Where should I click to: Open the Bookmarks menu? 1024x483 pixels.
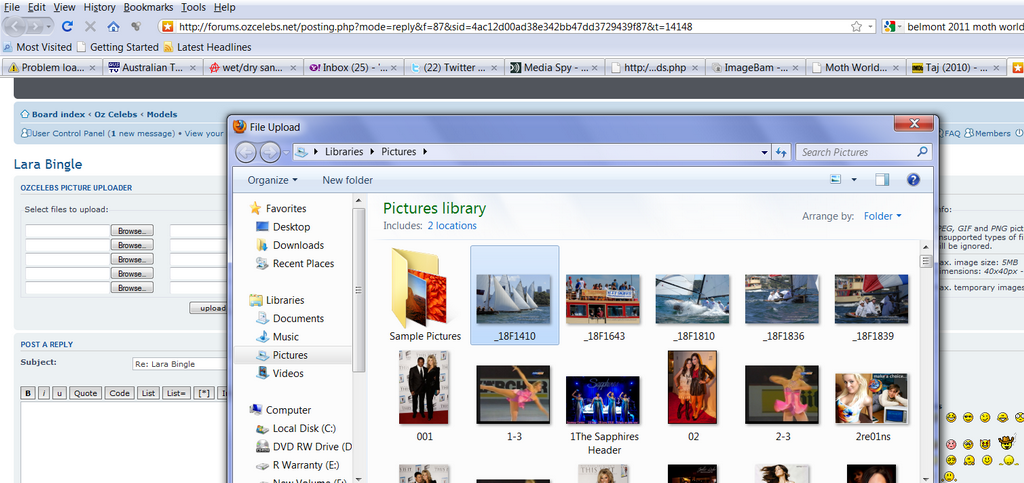tap(147, 7)
